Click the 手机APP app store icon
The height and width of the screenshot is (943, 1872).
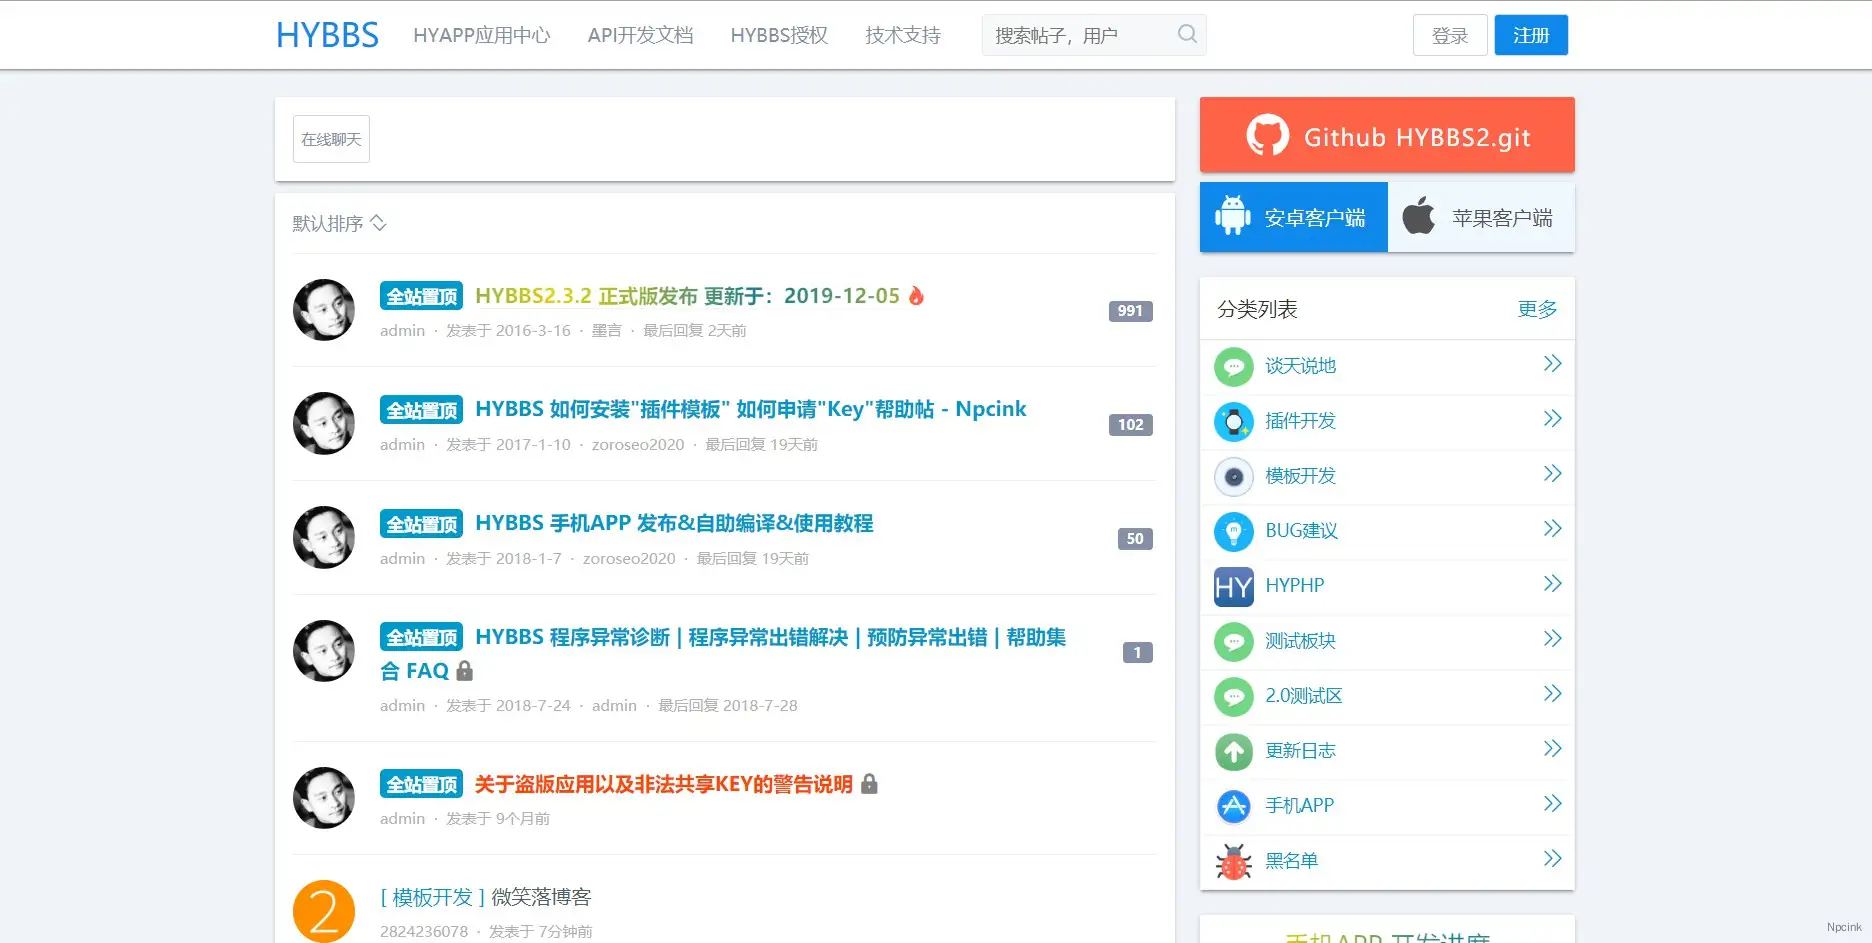[1234, 806]
